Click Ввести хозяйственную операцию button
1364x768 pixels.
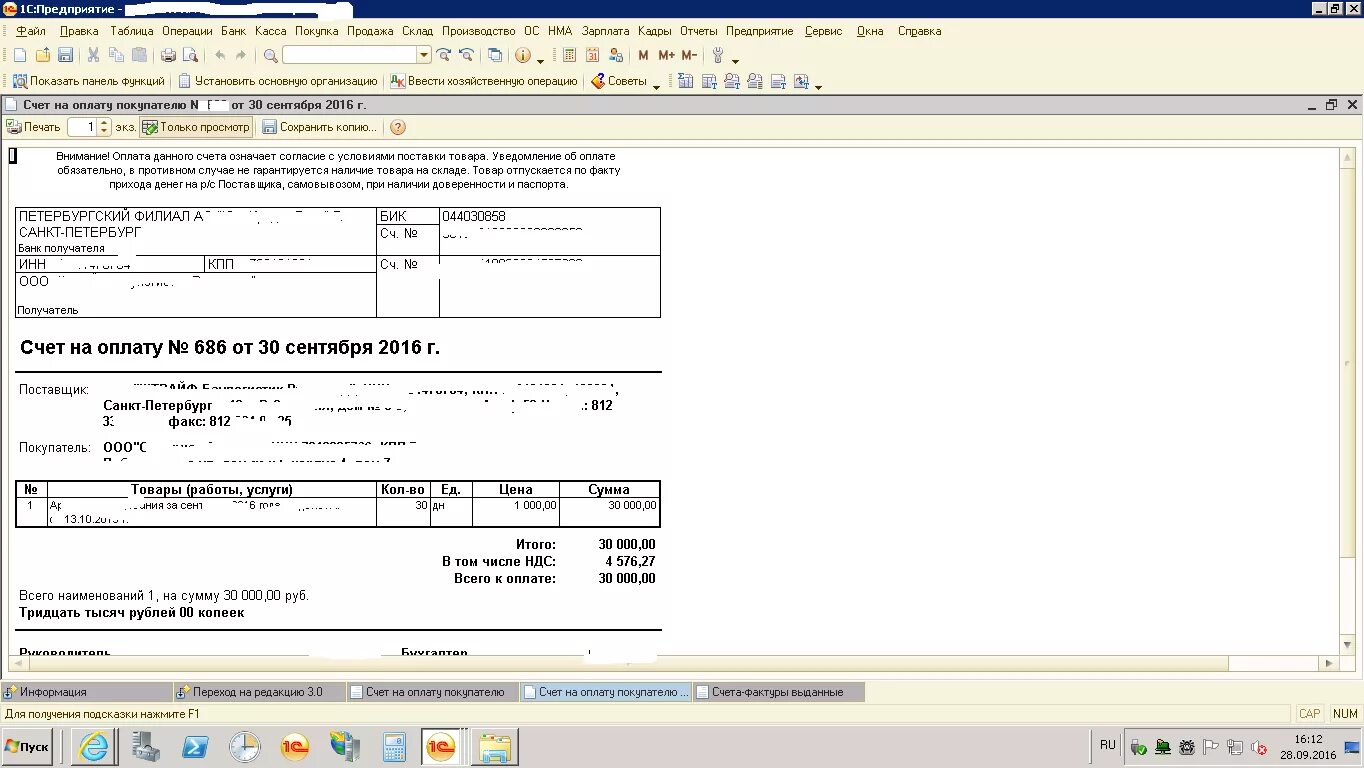[484, 81]
